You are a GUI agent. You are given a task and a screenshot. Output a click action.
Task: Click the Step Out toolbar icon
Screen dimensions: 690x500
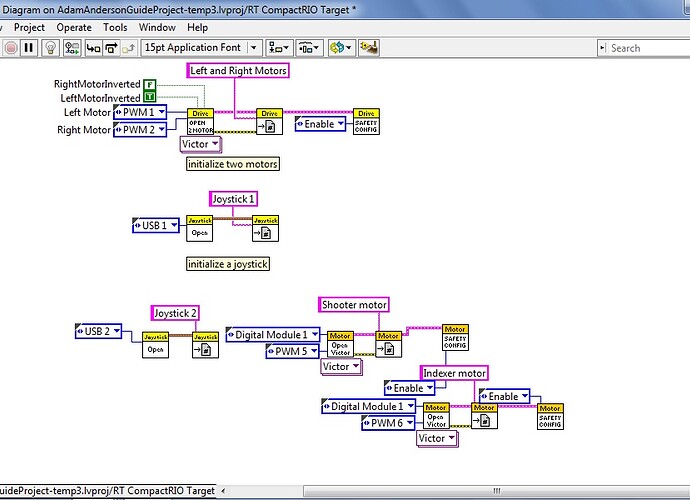[x=129, y=48]
